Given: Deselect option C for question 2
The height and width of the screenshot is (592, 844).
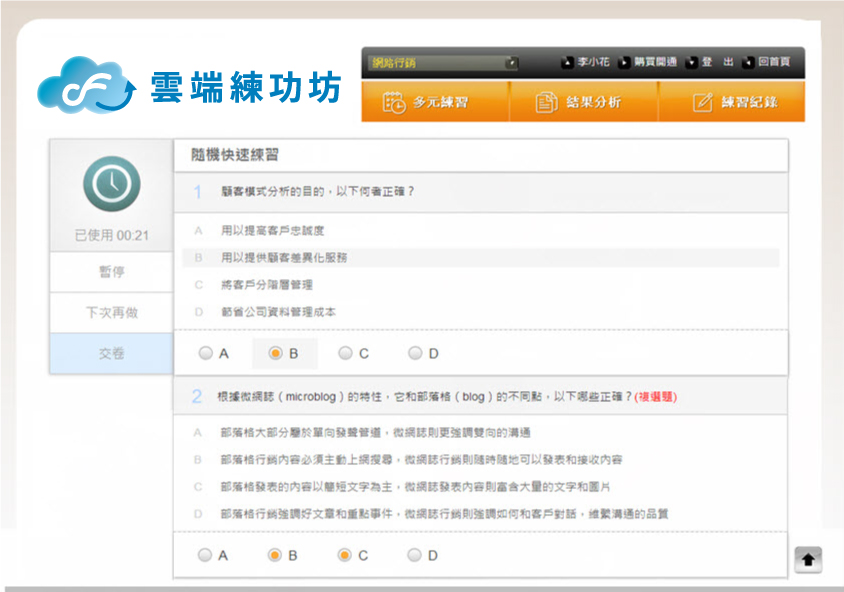Looking at the screenshot, I should [345, 555].
